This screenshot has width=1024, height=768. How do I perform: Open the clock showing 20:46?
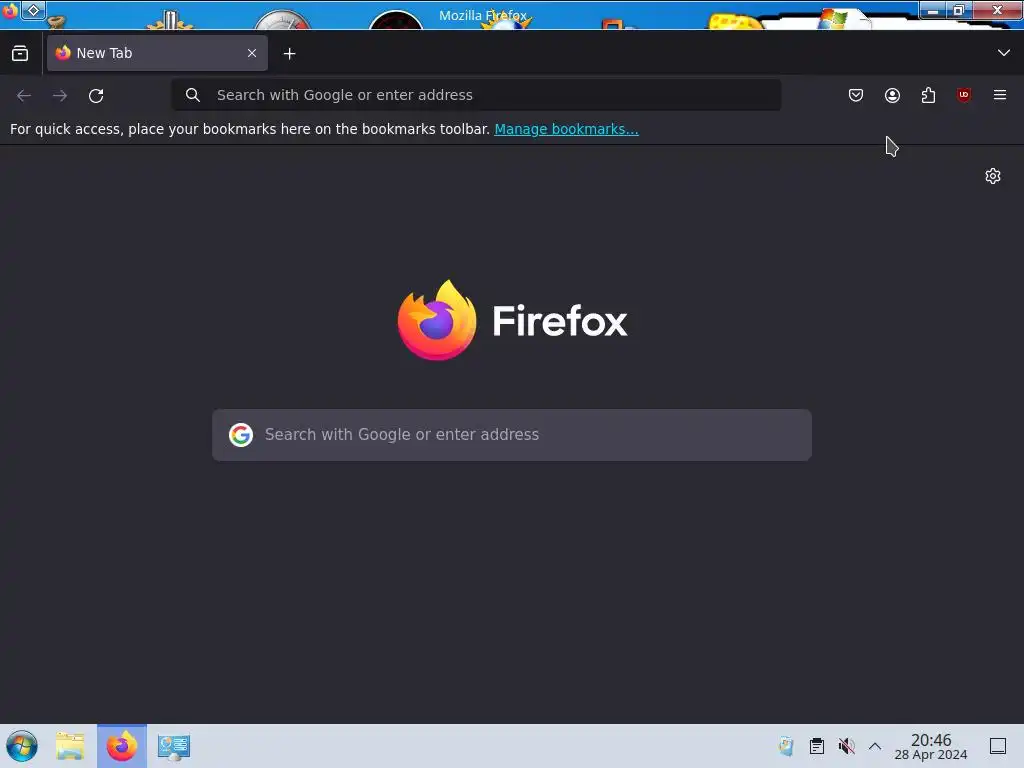931,746
